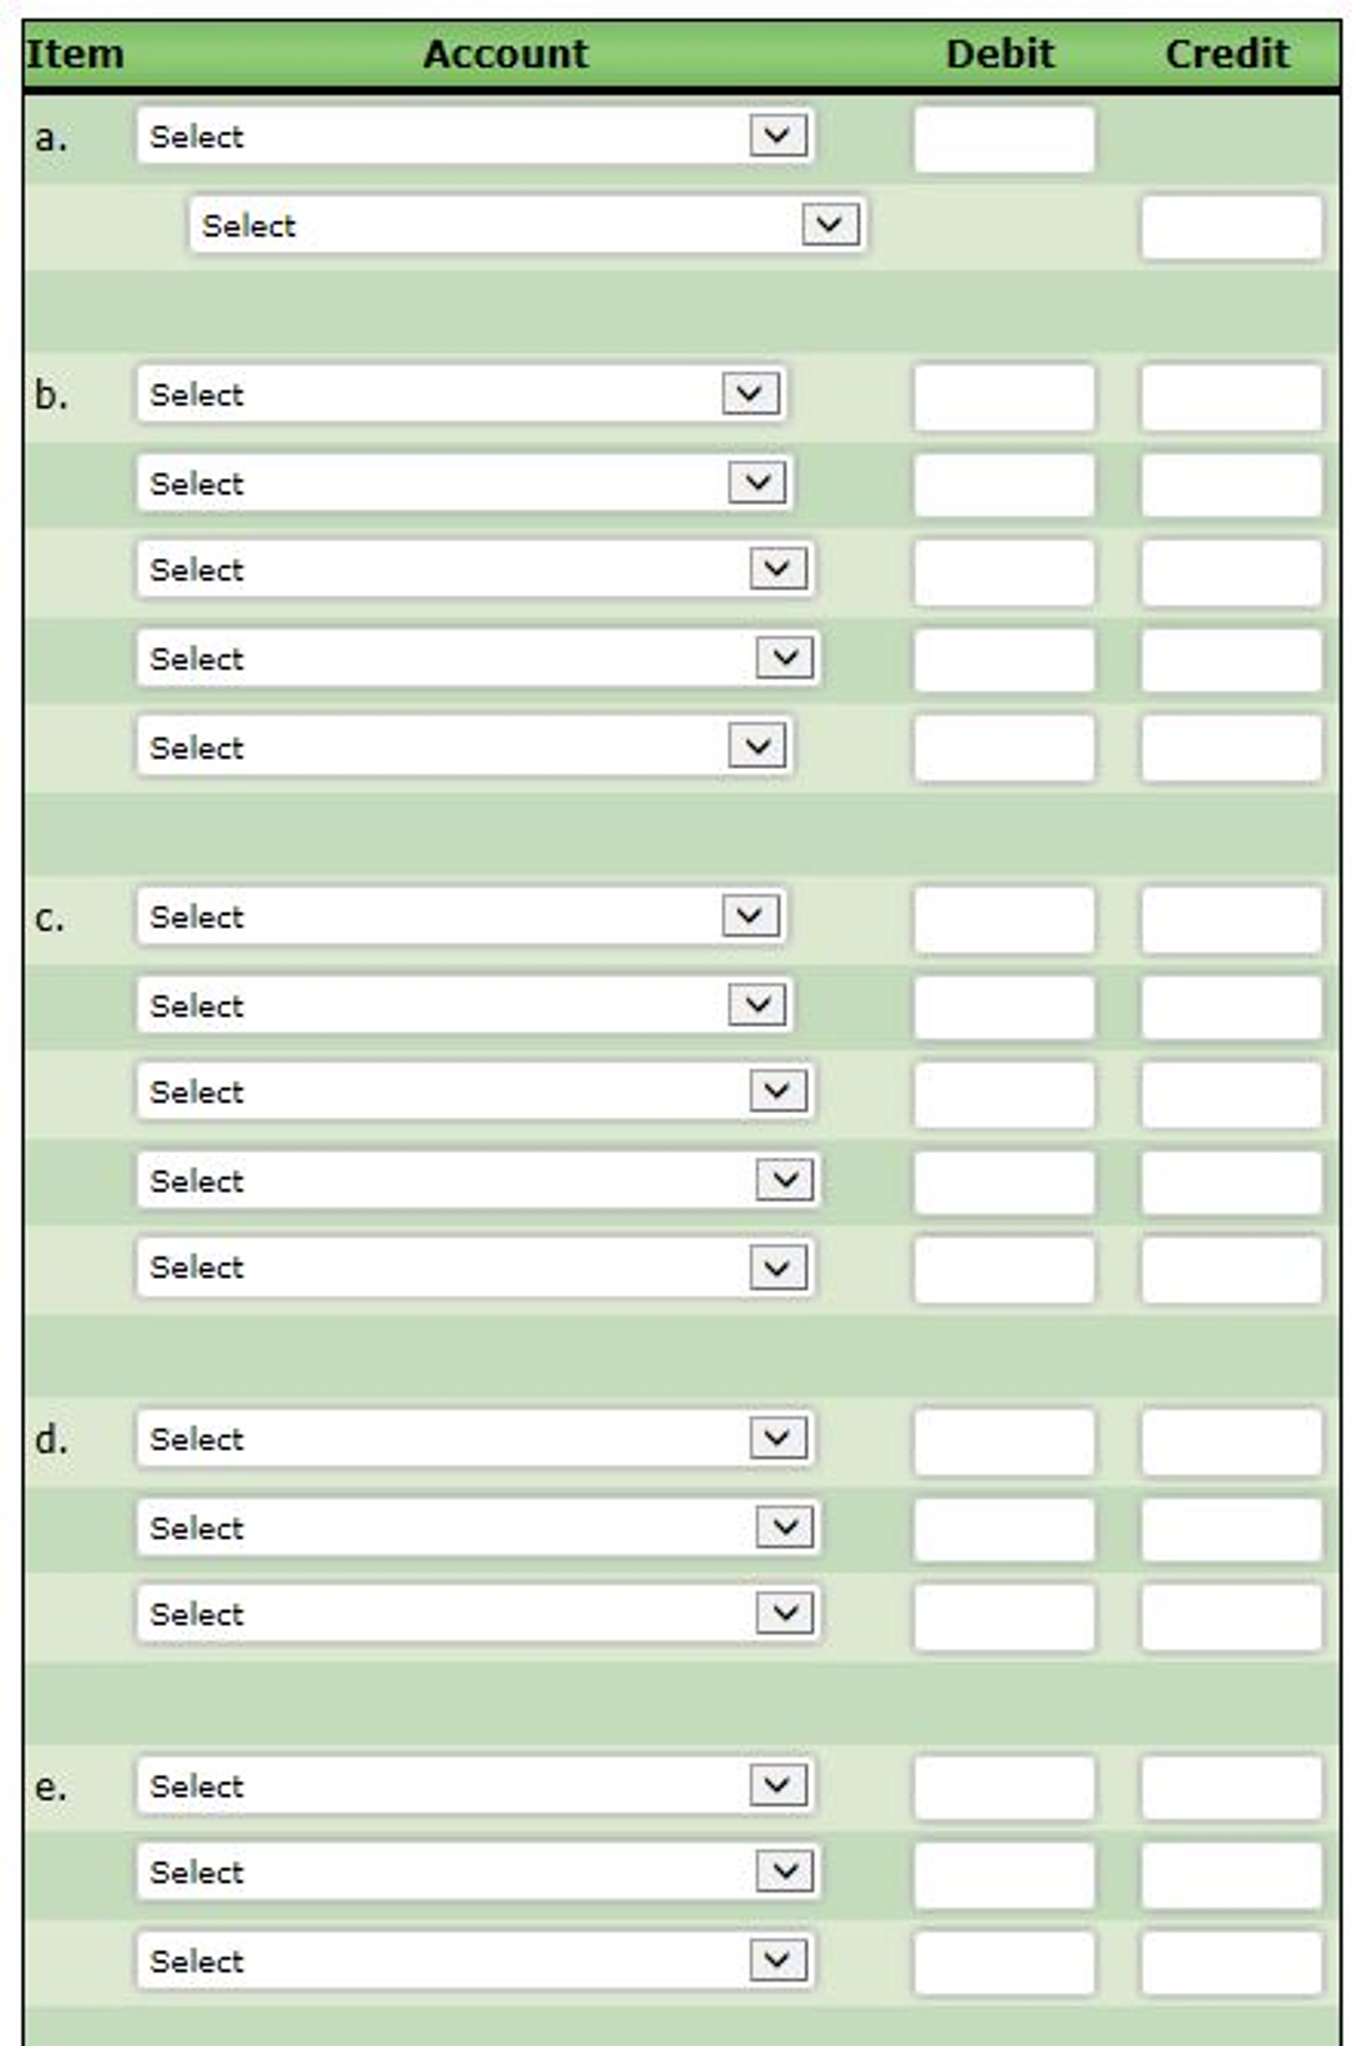This screenshot has height=2046, width=1355.
Task: Expand the indented second account dropdown for item a
Action: coord(527,225)
